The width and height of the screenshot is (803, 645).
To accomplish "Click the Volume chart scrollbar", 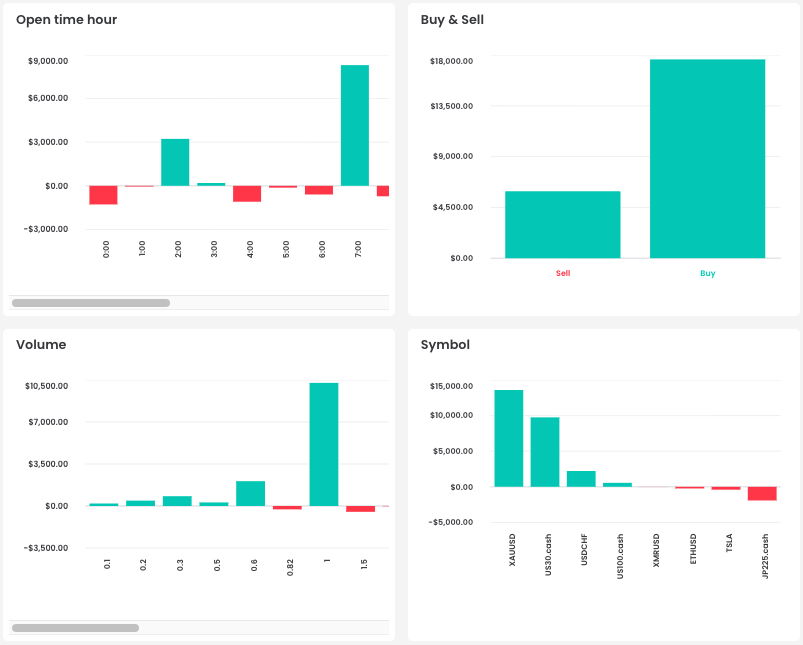I will [x=74, y=627].
